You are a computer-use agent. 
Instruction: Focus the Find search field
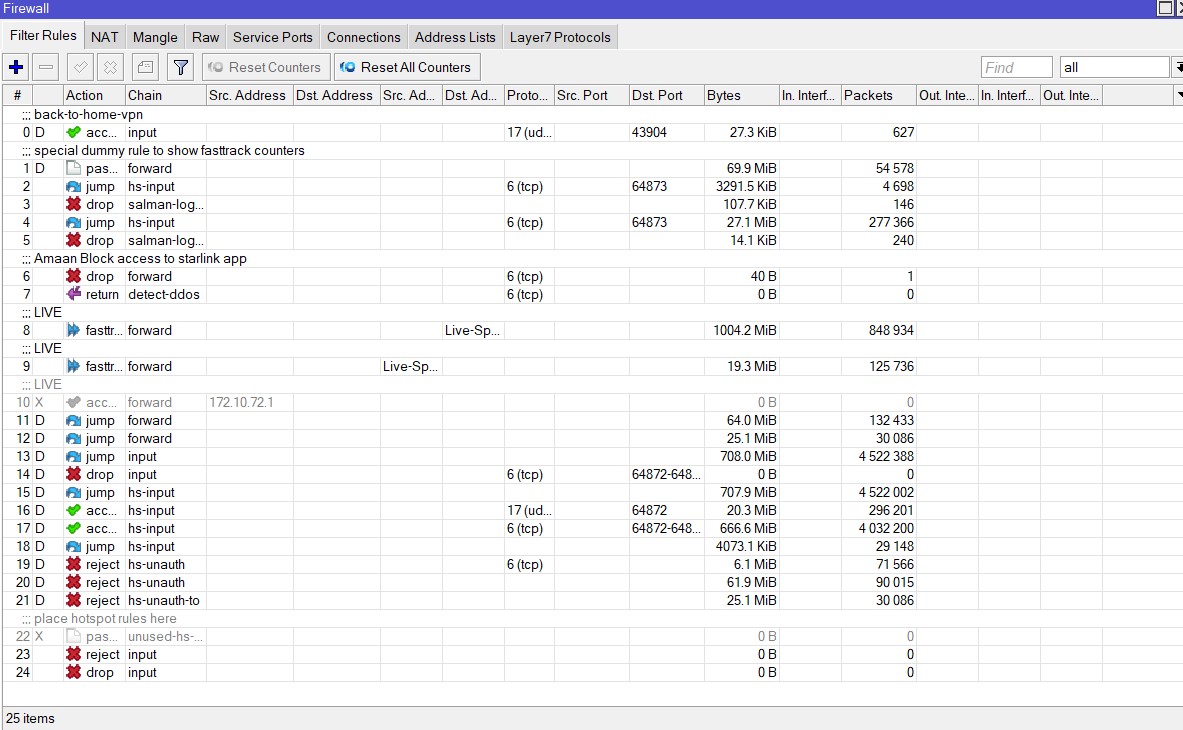coord(1016,67)
